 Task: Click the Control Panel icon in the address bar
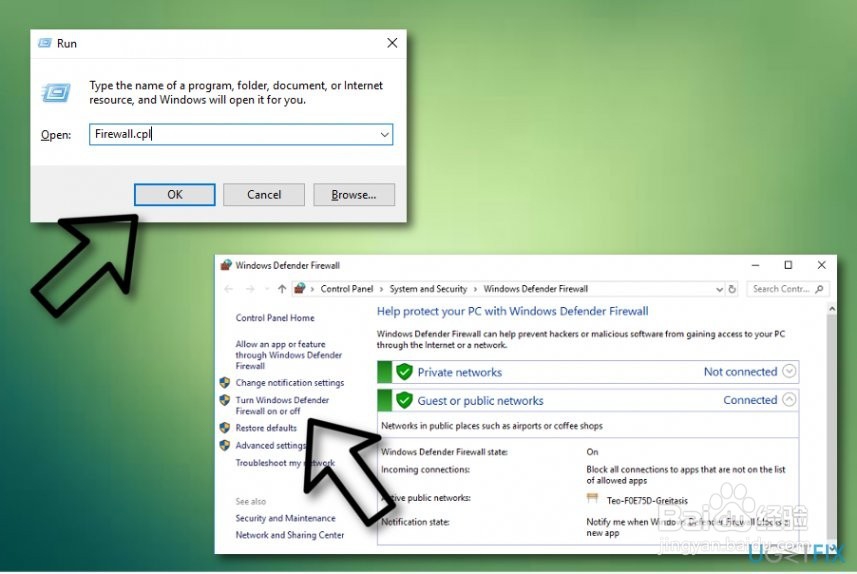(299, 288)
